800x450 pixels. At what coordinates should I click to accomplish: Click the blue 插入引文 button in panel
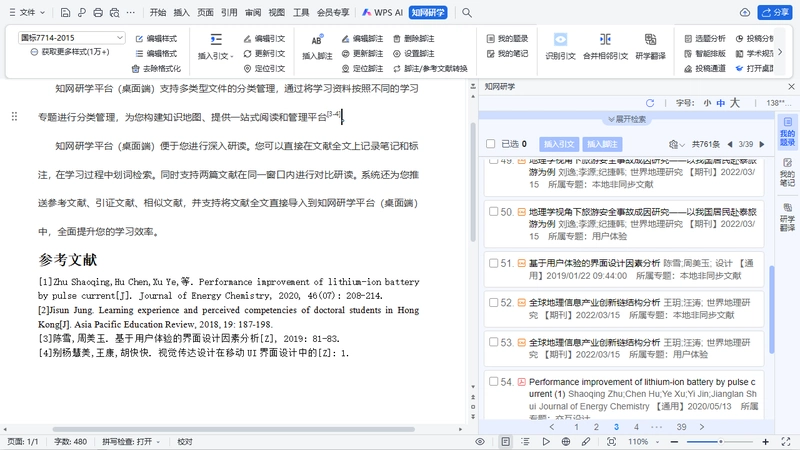coord(559,144)
